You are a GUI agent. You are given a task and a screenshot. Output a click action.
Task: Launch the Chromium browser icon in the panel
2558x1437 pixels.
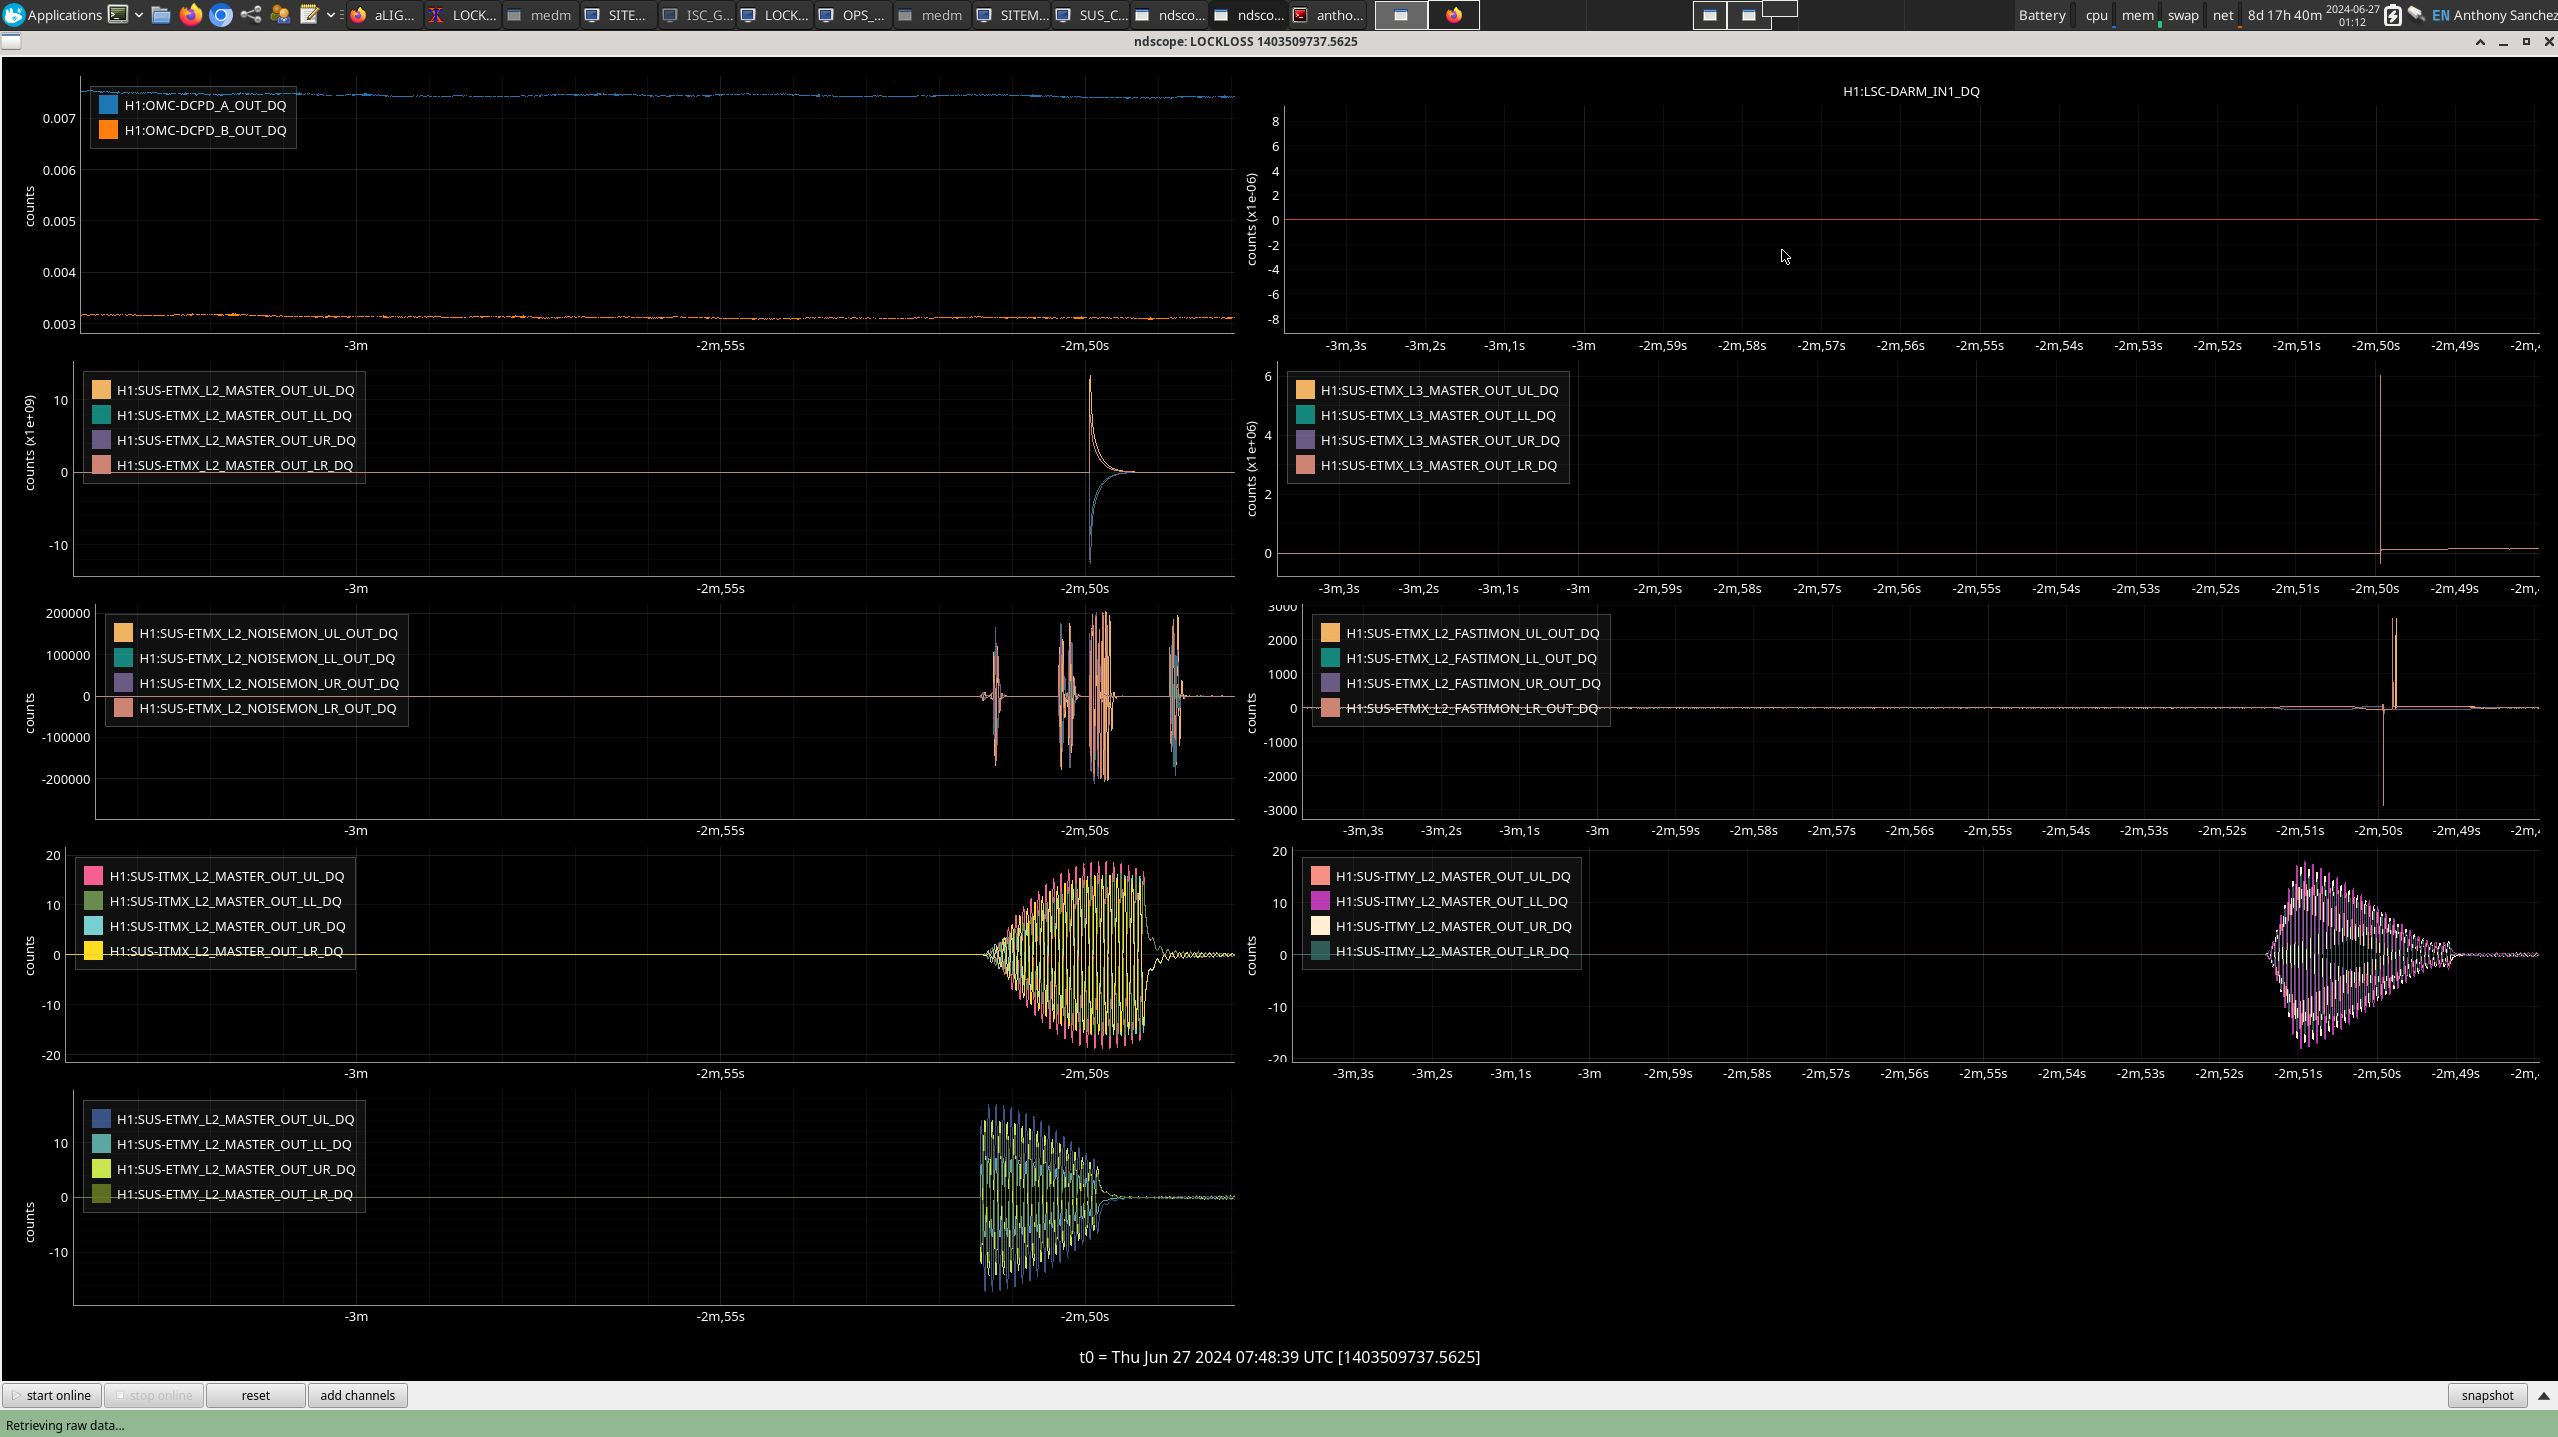tap(221, 15)
